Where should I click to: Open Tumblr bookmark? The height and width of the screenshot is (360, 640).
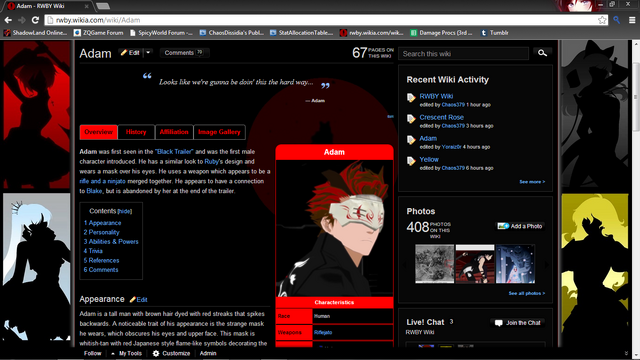click(x=494, y=33)
